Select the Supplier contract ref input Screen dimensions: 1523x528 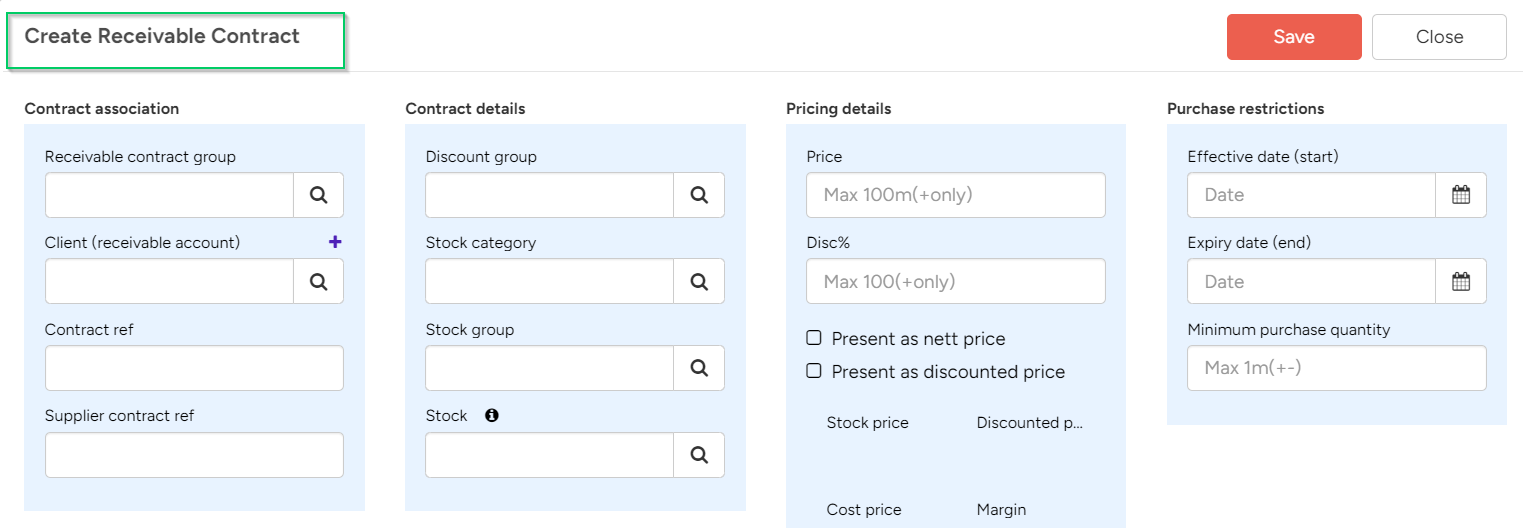click(x=194, y=455)
